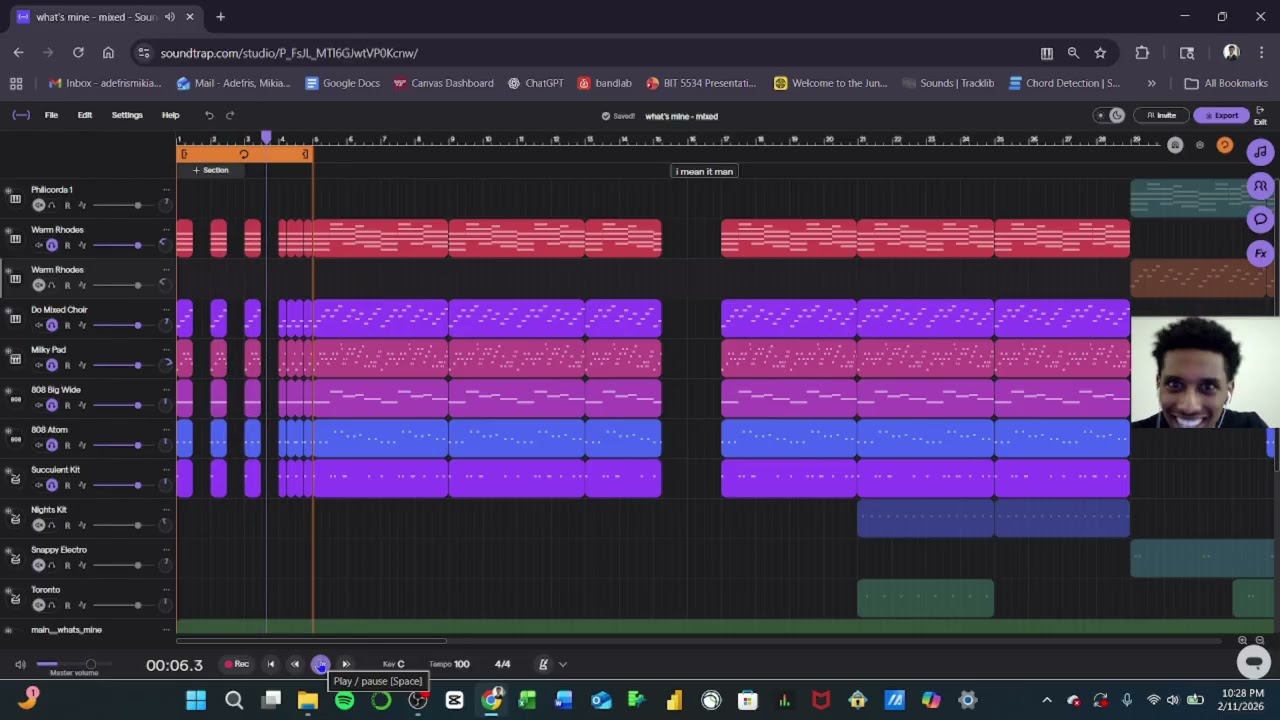Click the undo arrow
Viewport: 1280px width, 720px height.
click(209, 115)
